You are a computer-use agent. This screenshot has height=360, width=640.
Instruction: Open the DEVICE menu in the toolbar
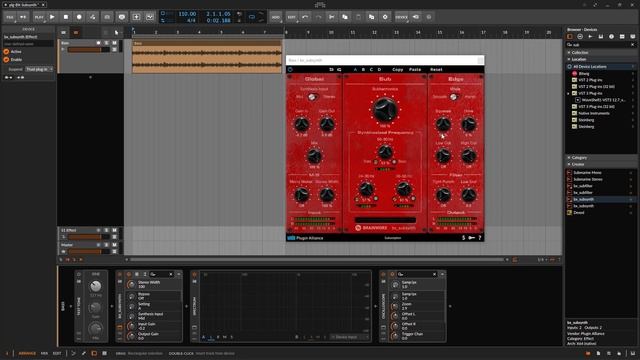click(x=402, y=17)
